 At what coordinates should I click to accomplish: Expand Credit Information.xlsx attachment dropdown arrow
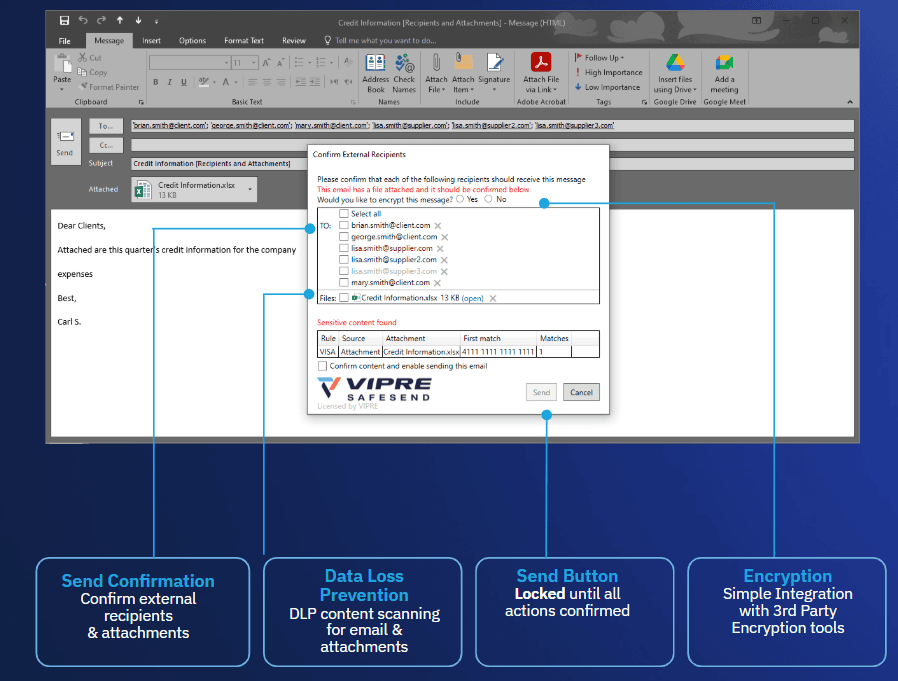coord(250,189)
